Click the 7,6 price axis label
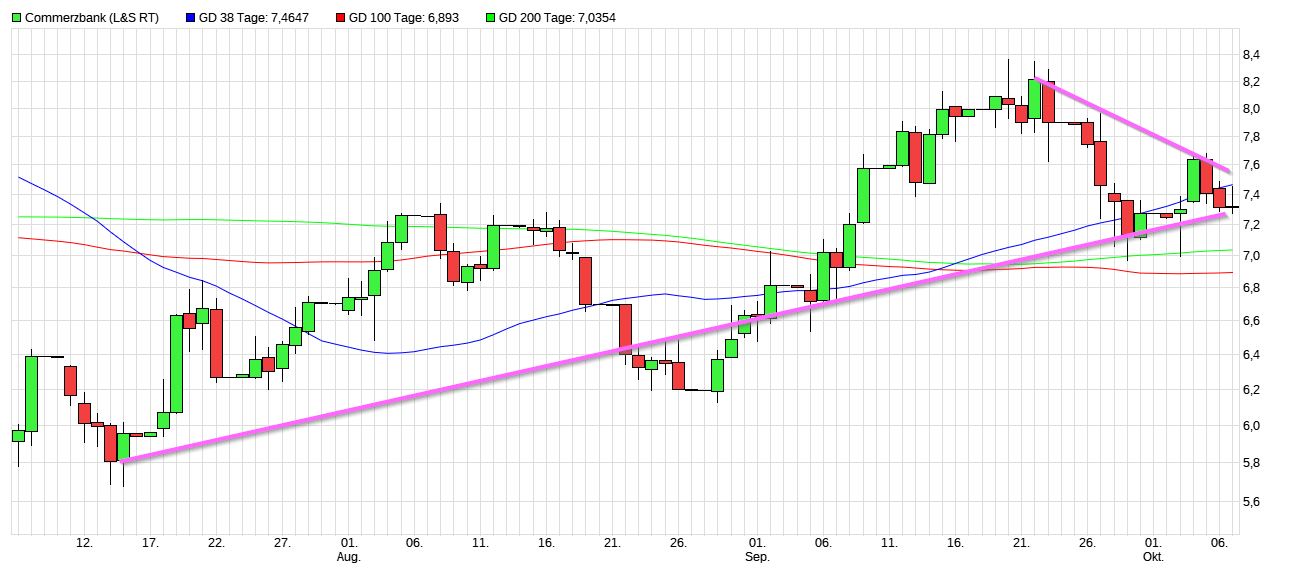The width and height of the screenshot is (1305, 568). click(x=1251, y=165)
